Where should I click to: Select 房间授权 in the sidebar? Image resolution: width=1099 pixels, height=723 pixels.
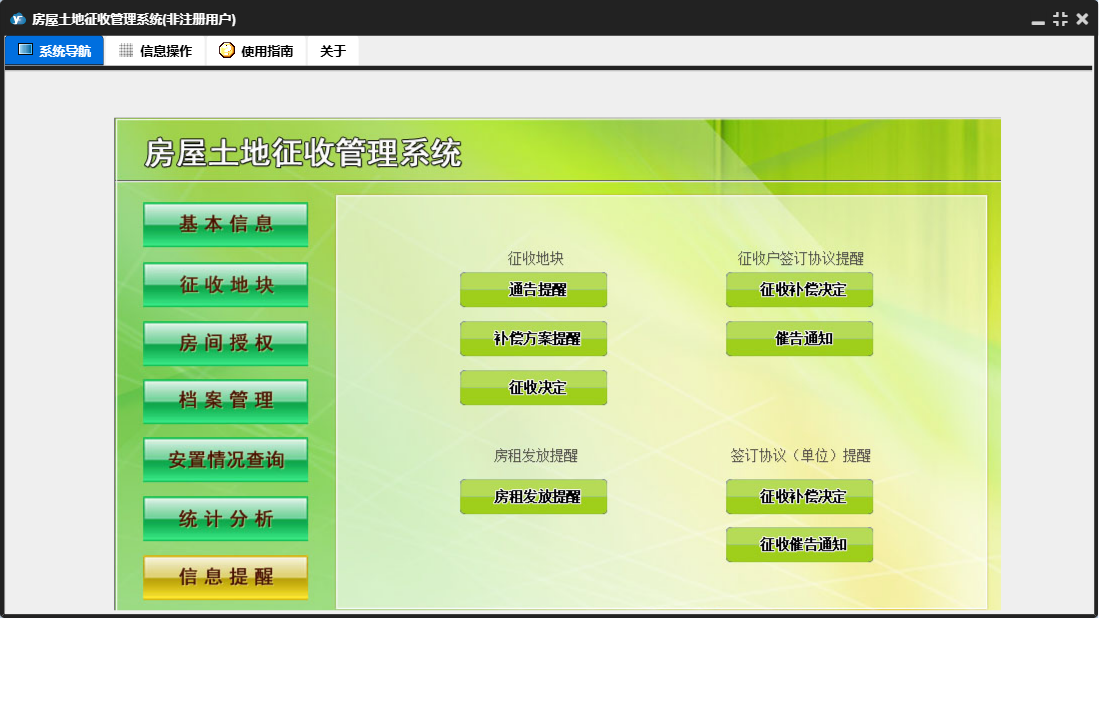click(x=225, y=344)
